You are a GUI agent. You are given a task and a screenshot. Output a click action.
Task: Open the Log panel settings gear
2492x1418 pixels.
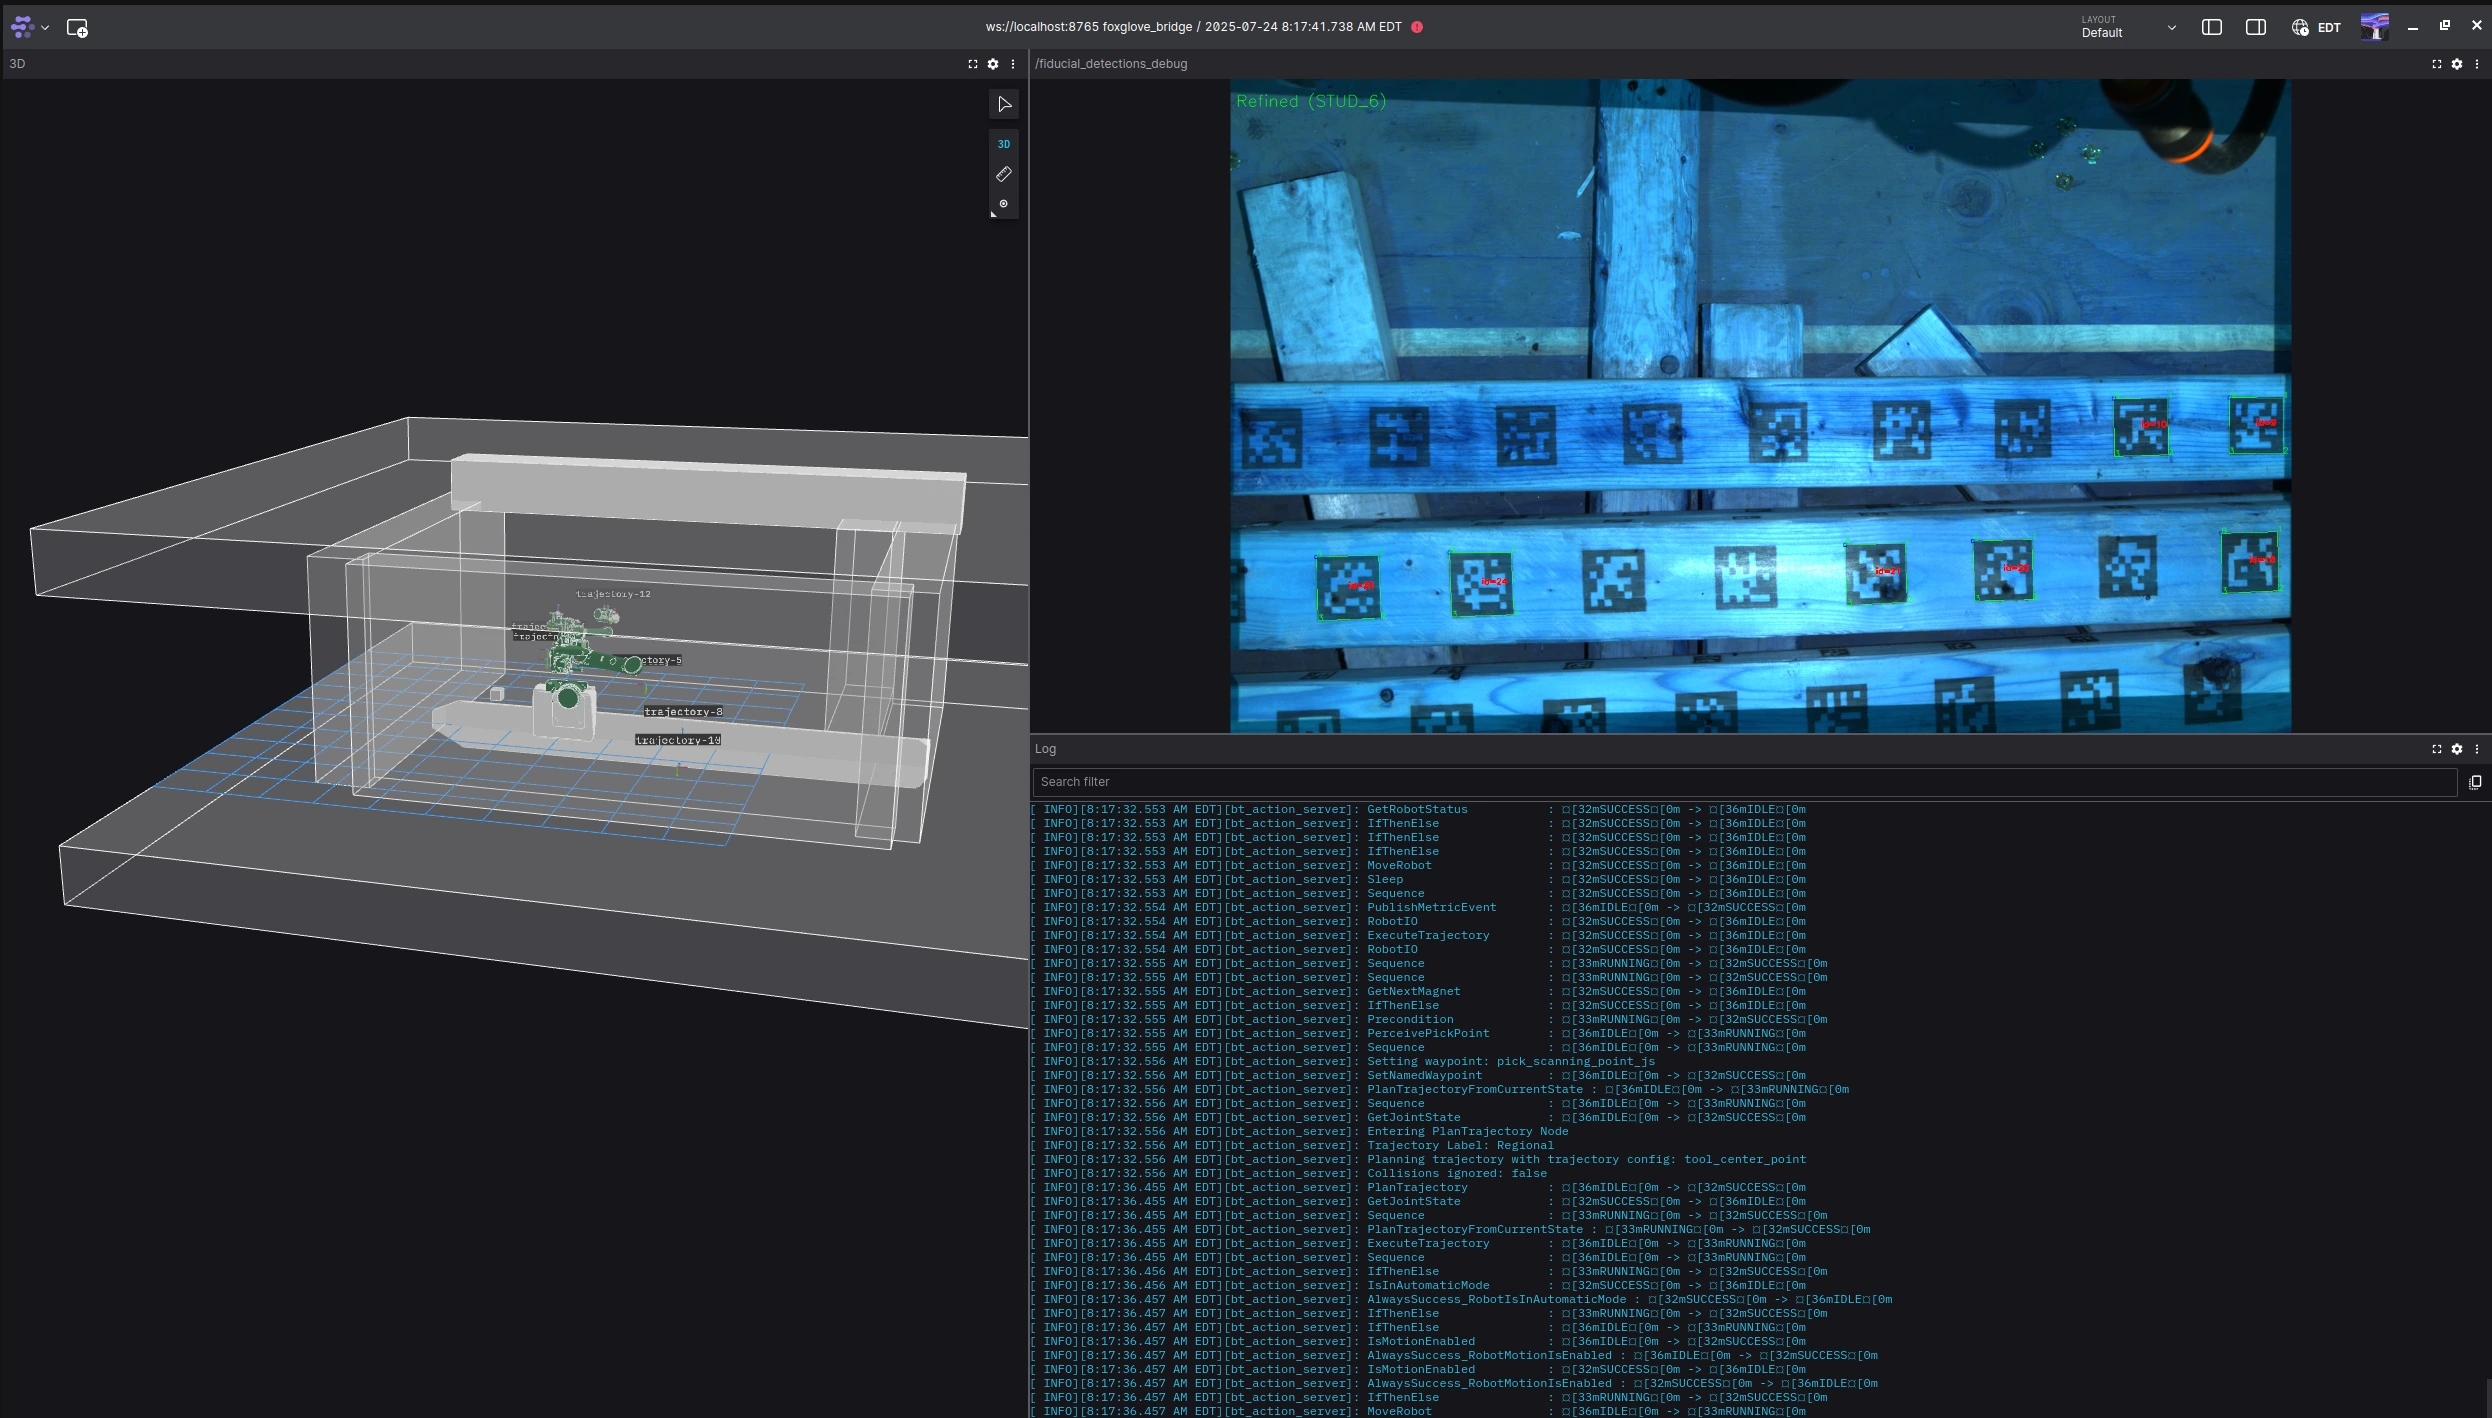[x=2457, y=748]
